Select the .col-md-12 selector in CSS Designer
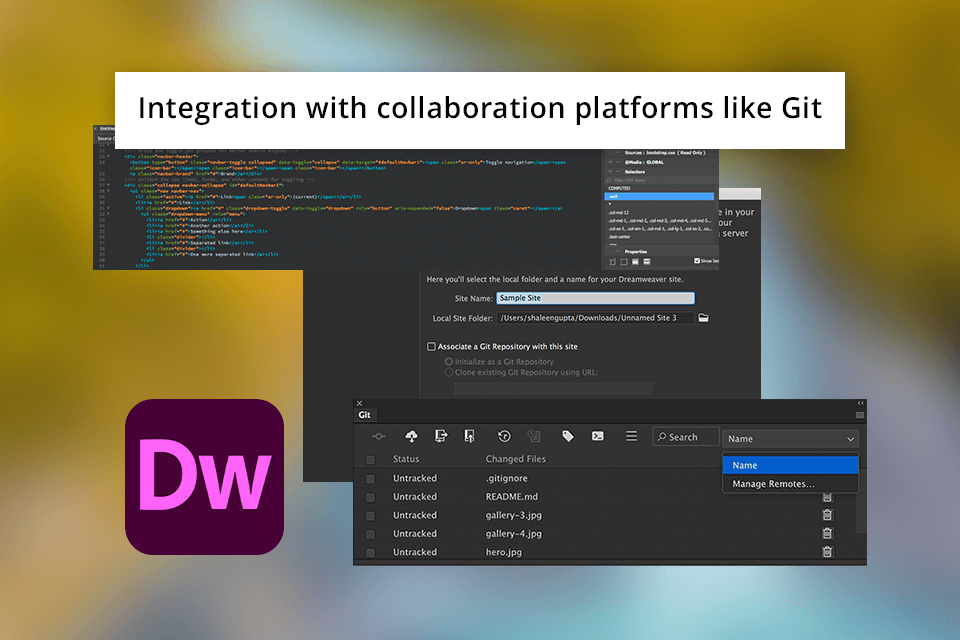The width and height of the screenshot is (960, 640). pos(620,213)
